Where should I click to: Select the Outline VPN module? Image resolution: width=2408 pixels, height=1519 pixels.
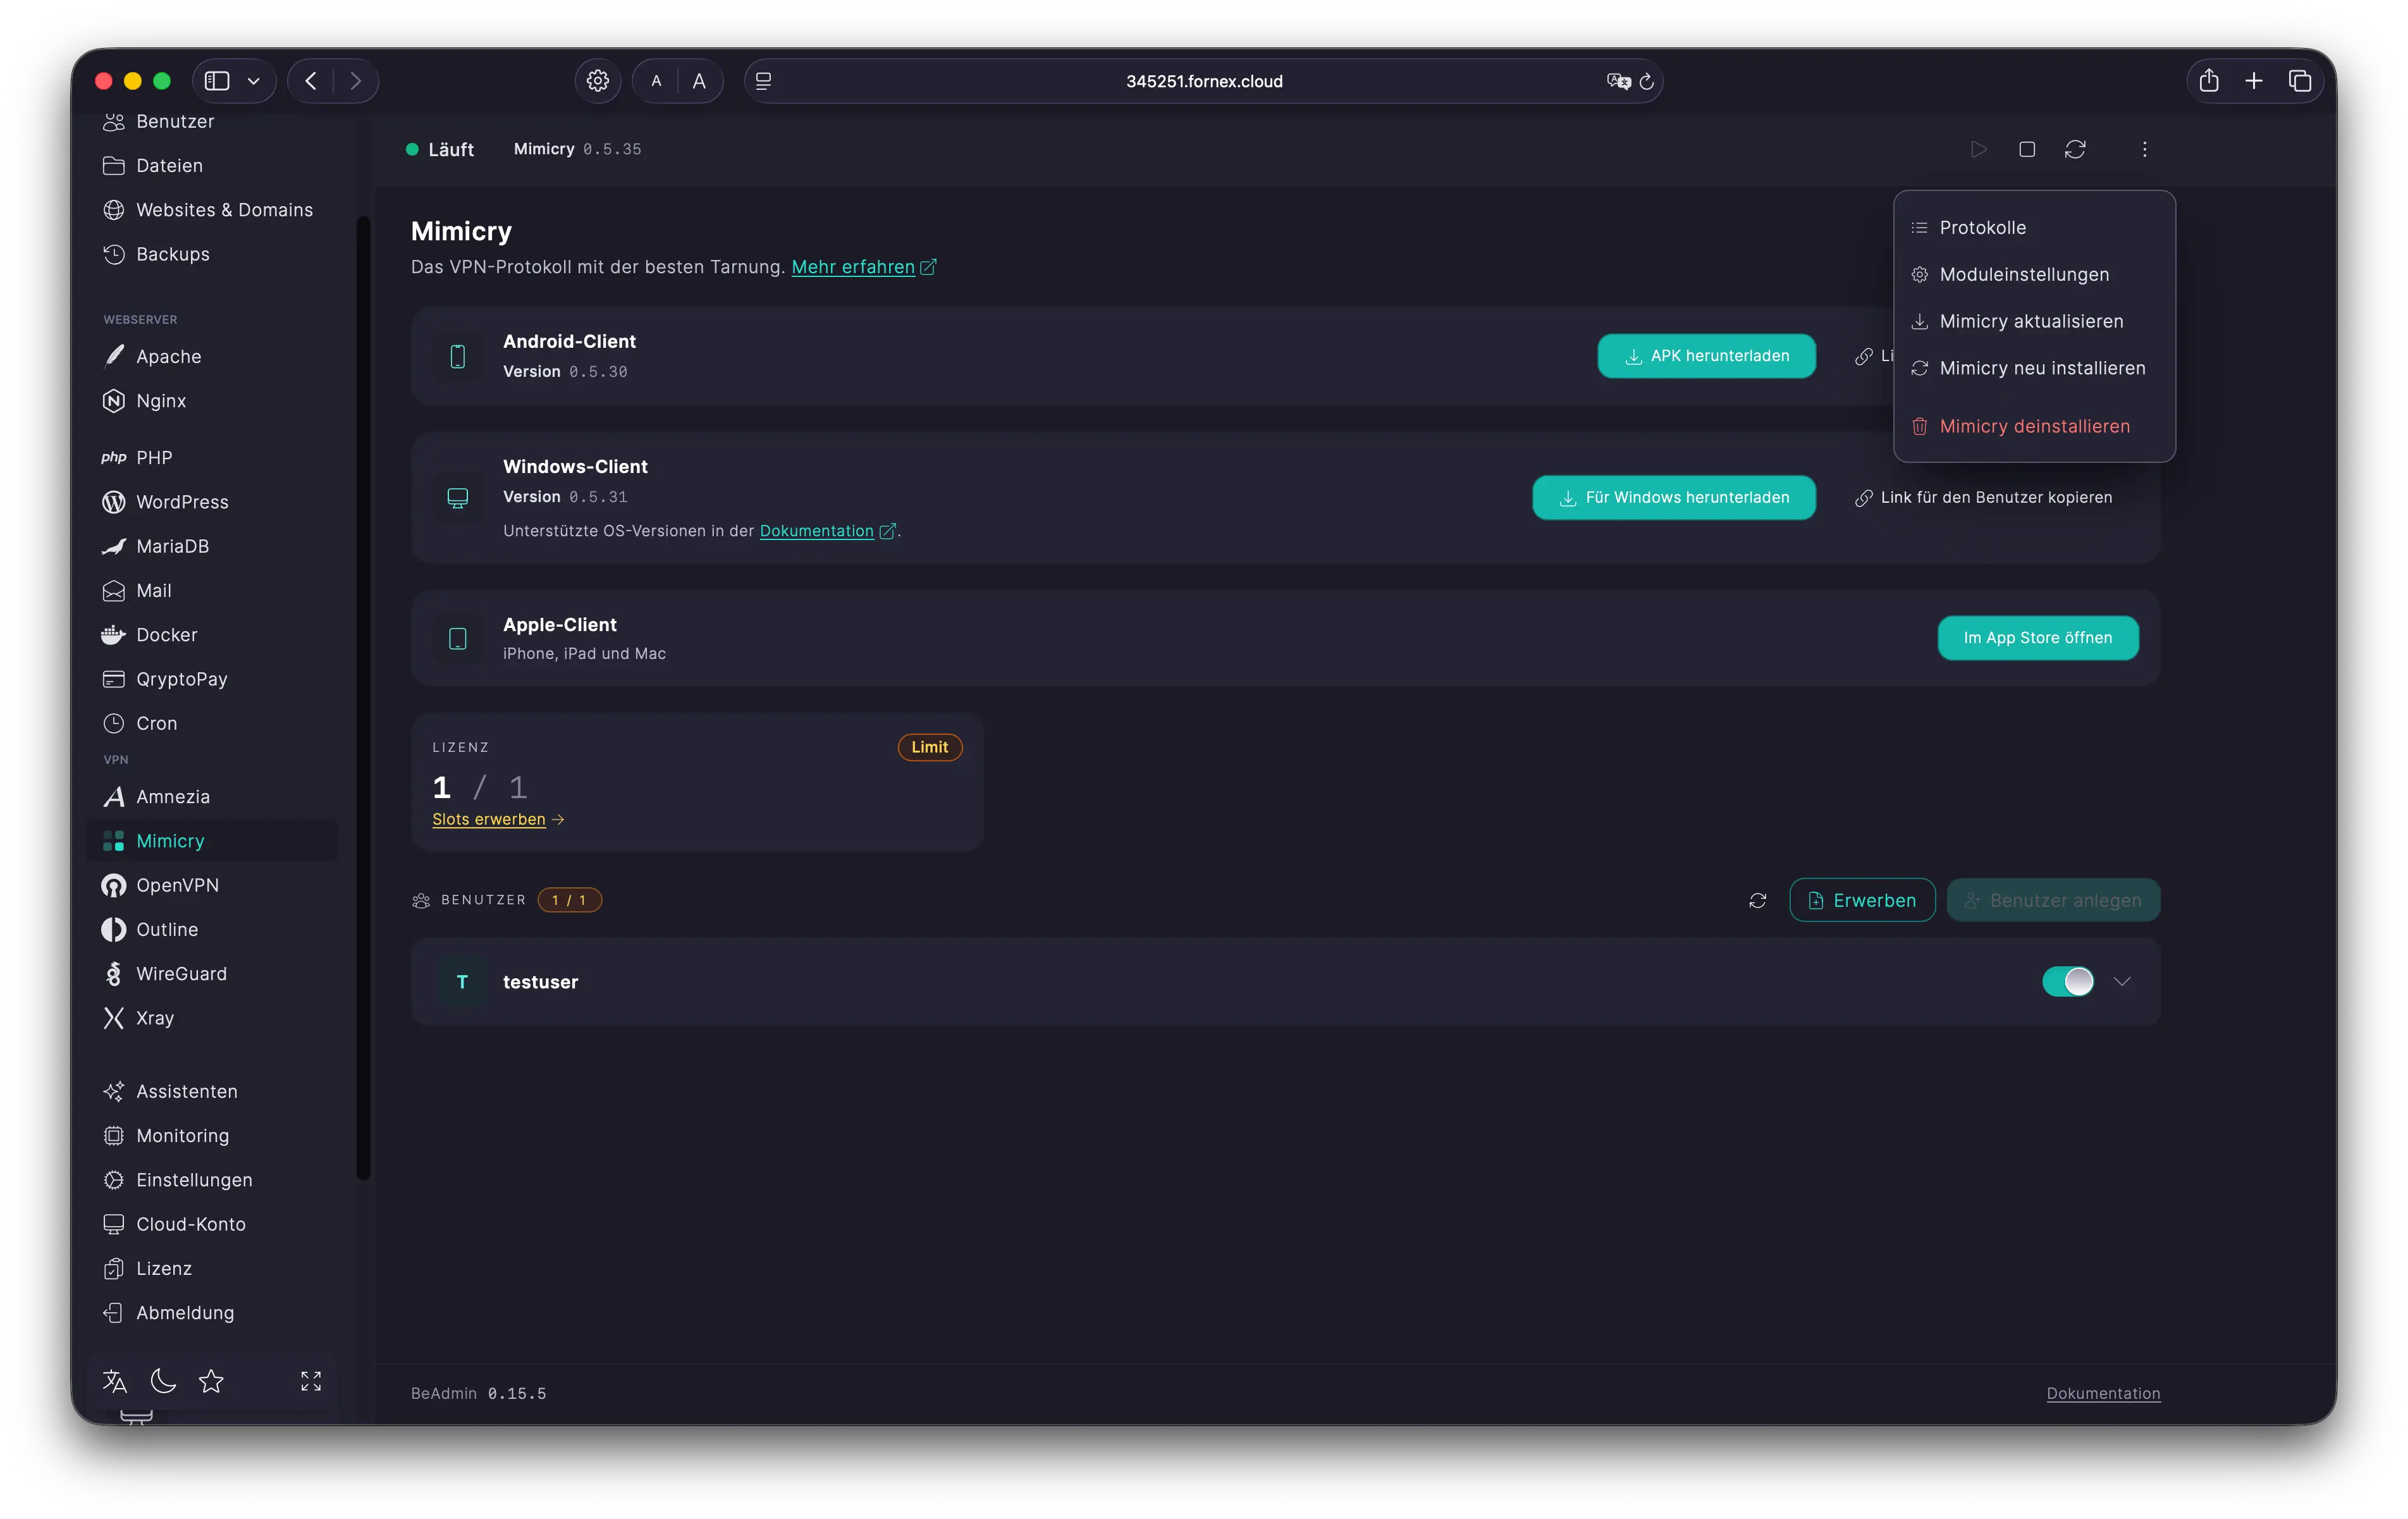click(x=150, y=929)
